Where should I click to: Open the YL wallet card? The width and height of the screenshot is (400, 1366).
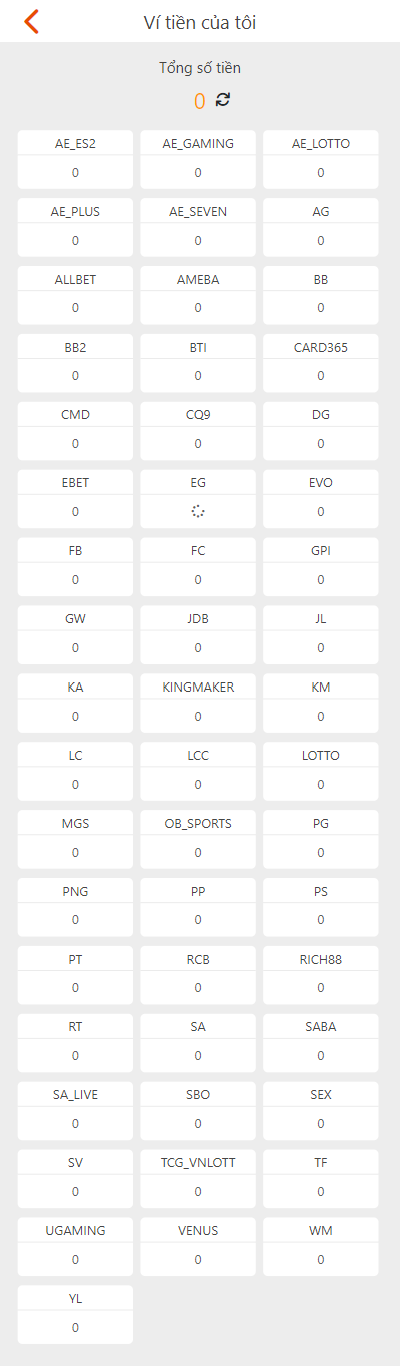point(75,1315)
